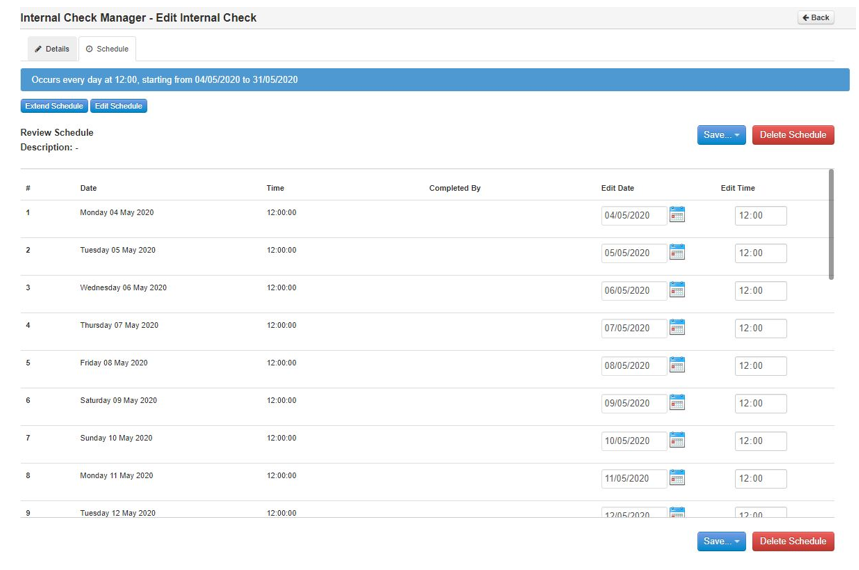Click the Edit Time column header
859x570 pixels.
pos(737,188)
